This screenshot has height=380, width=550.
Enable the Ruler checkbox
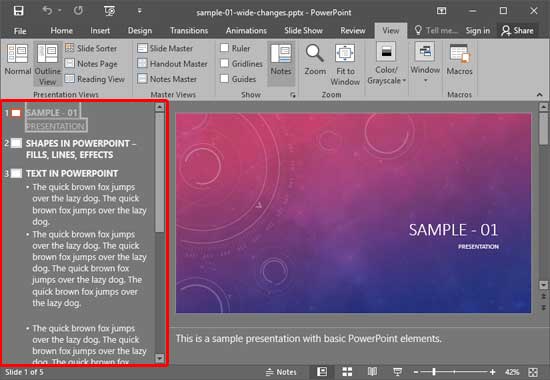tap(224, 48)
